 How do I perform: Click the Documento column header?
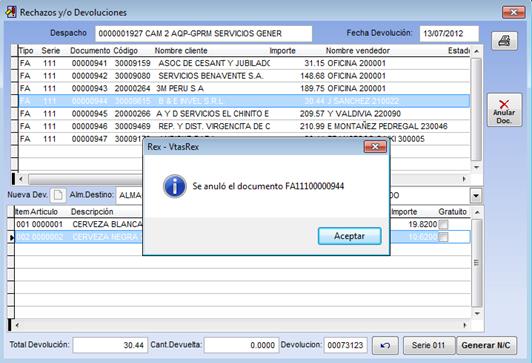(90, 51)
